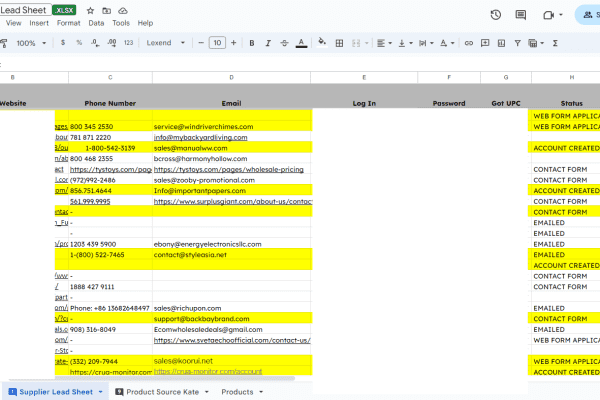Open zoom level 100% dropdown

coord(31,43)
